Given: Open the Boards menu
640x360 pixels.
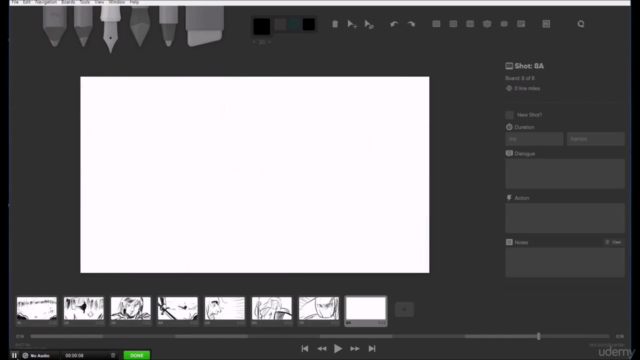Looking at the screenshot, I should click(68, 2).
